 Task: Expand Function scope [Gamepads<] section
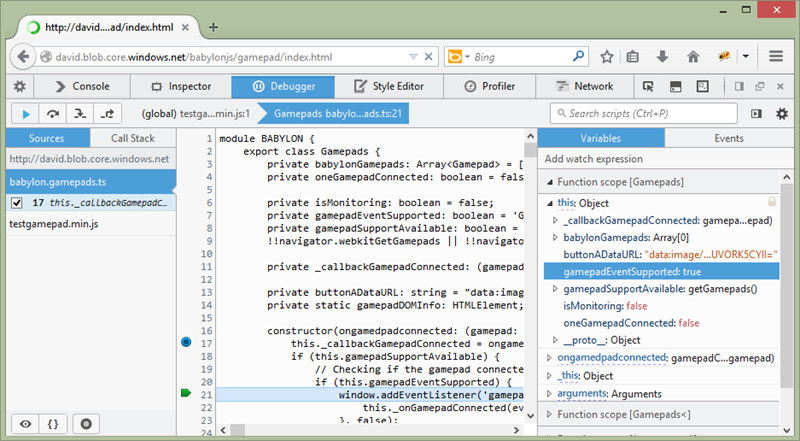(549, 414)
